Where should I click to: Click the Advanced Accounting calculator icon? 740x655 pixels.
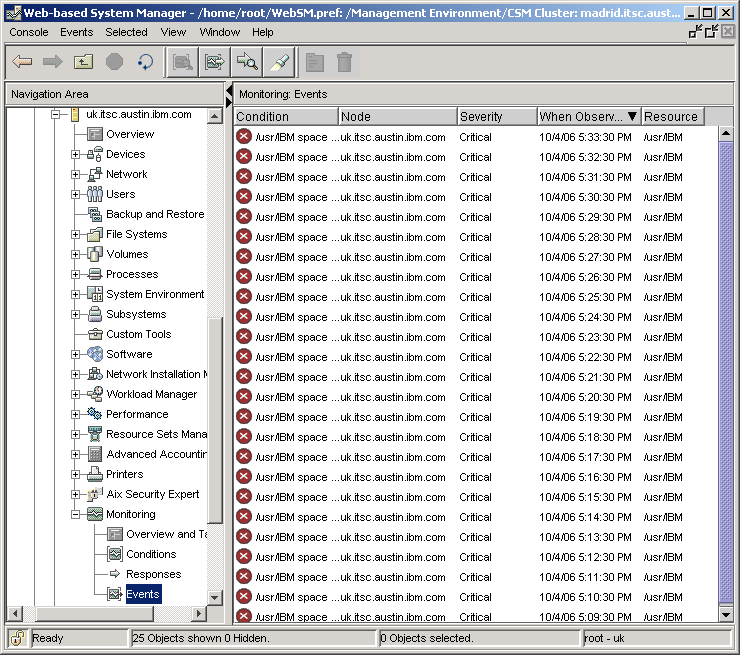pyautogui.click(x=94, y=454)
